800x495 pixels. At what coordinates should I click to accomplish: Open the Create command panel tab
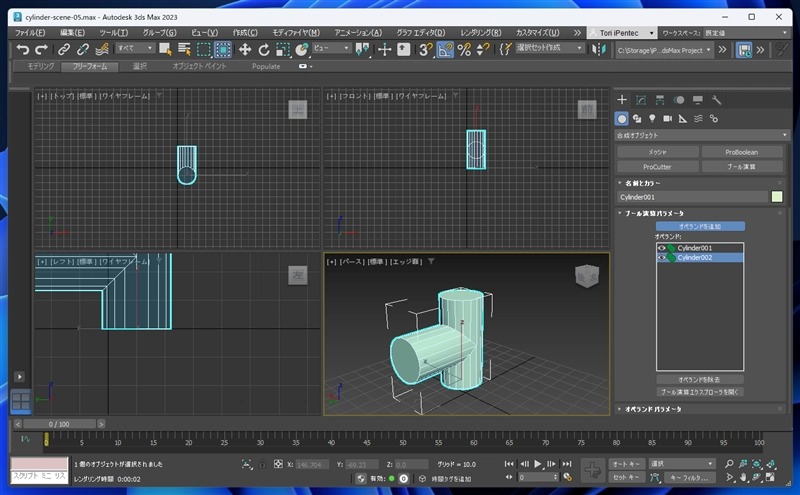tap(622, 100)
